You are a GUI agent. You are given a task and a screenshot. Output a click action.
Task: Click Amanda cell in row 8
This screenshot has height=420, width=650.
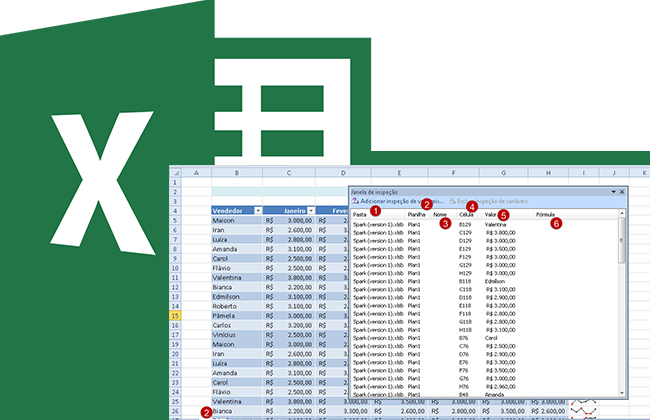click(x=237, y=249)
